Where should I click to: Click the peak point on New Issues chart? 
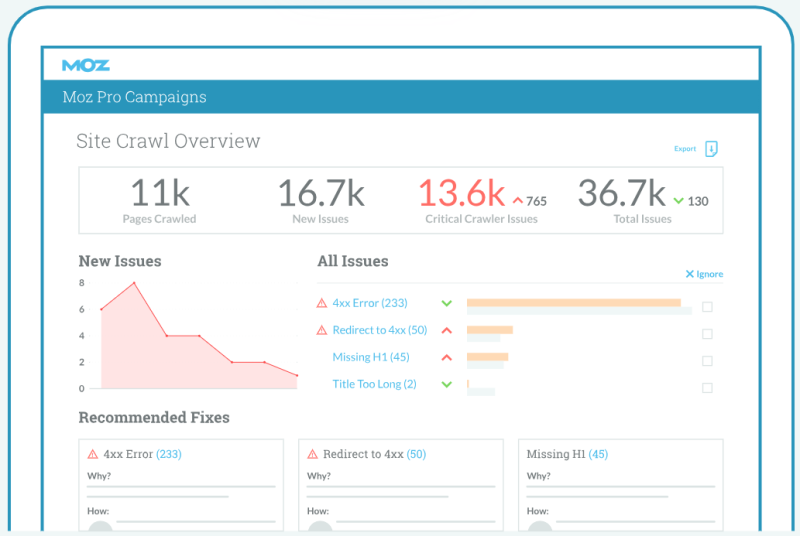point(134,283)
